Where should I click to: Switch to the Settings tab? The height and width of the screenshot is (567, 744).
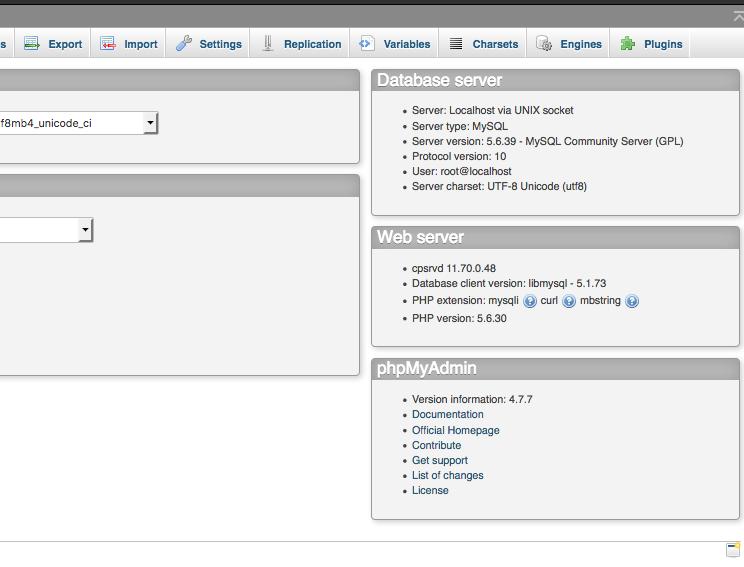click(208, 44)
